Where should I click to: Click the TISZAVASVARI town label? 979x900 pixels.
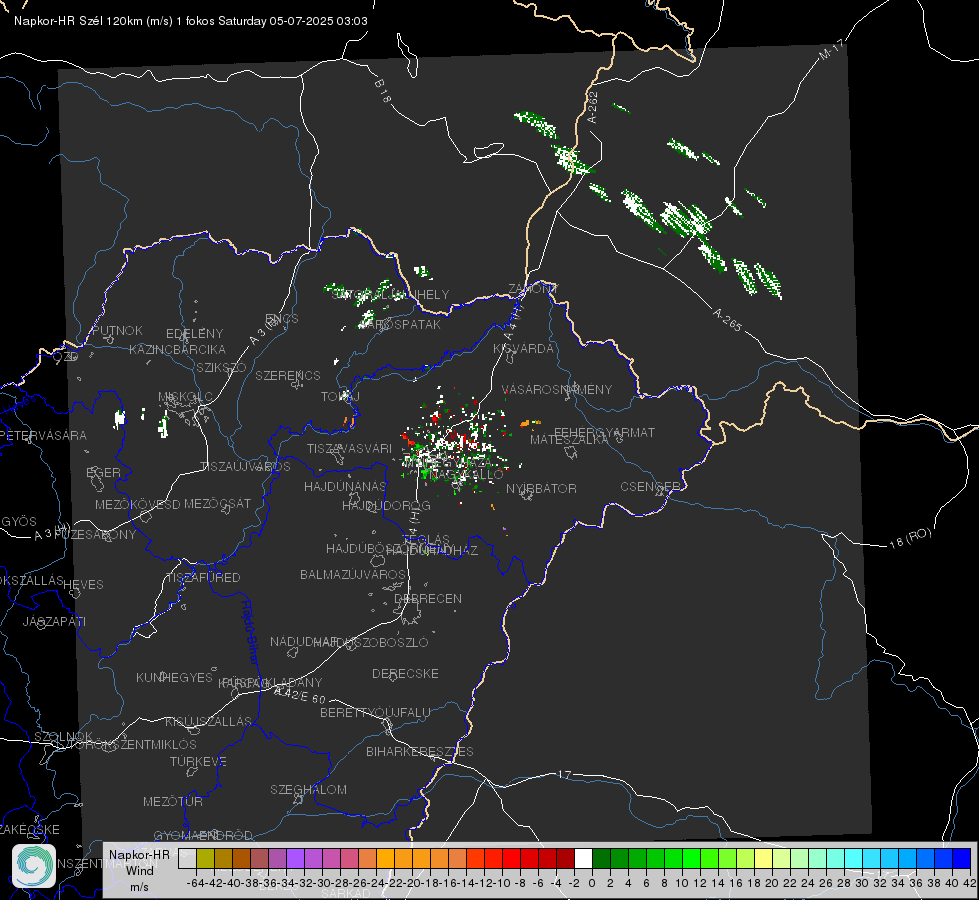(x=349, y=448)
